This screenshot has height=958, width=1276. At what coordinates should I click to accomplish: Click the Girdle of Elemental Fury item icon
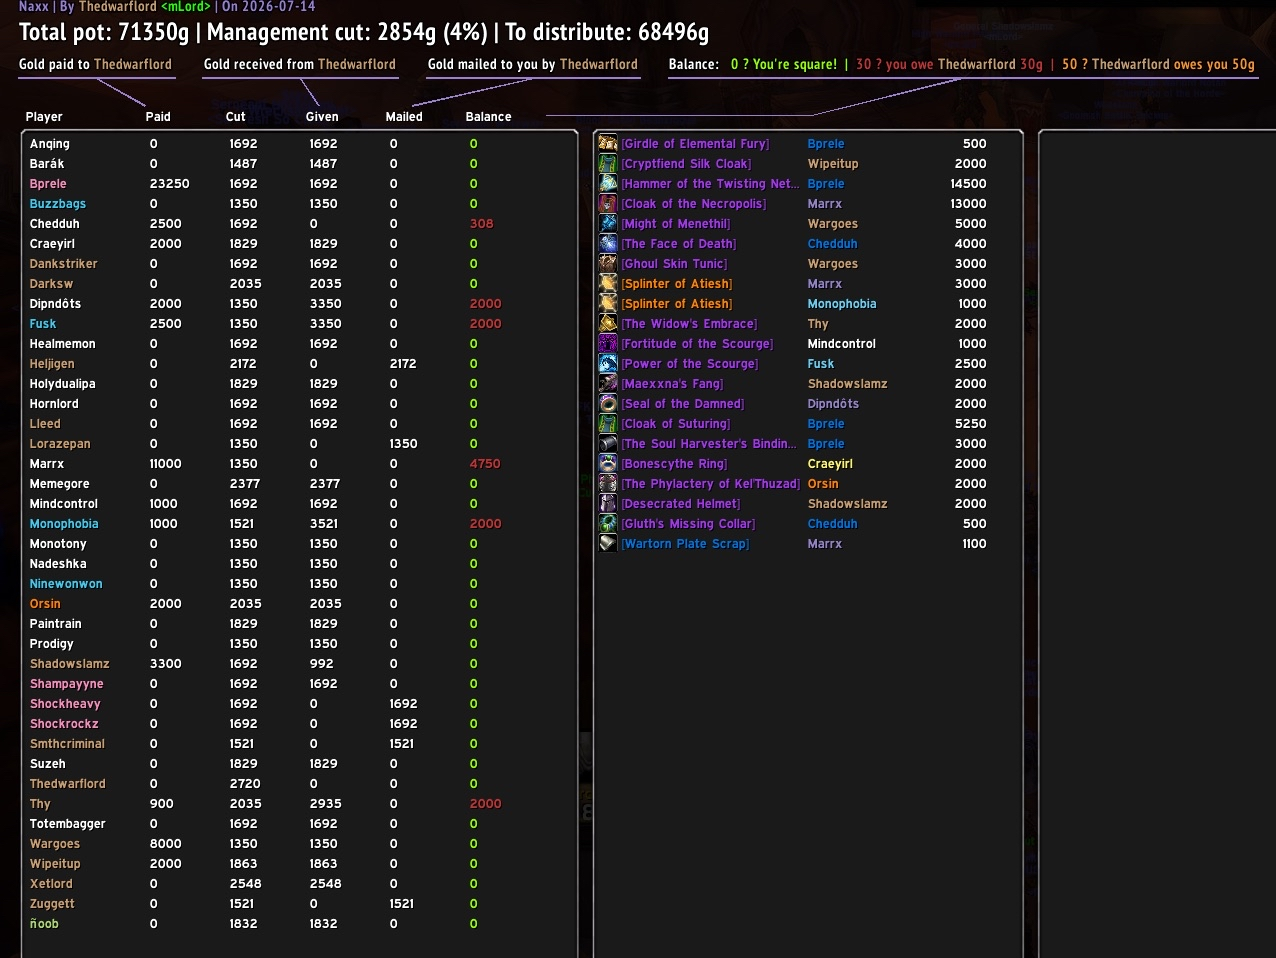(608, 143)
